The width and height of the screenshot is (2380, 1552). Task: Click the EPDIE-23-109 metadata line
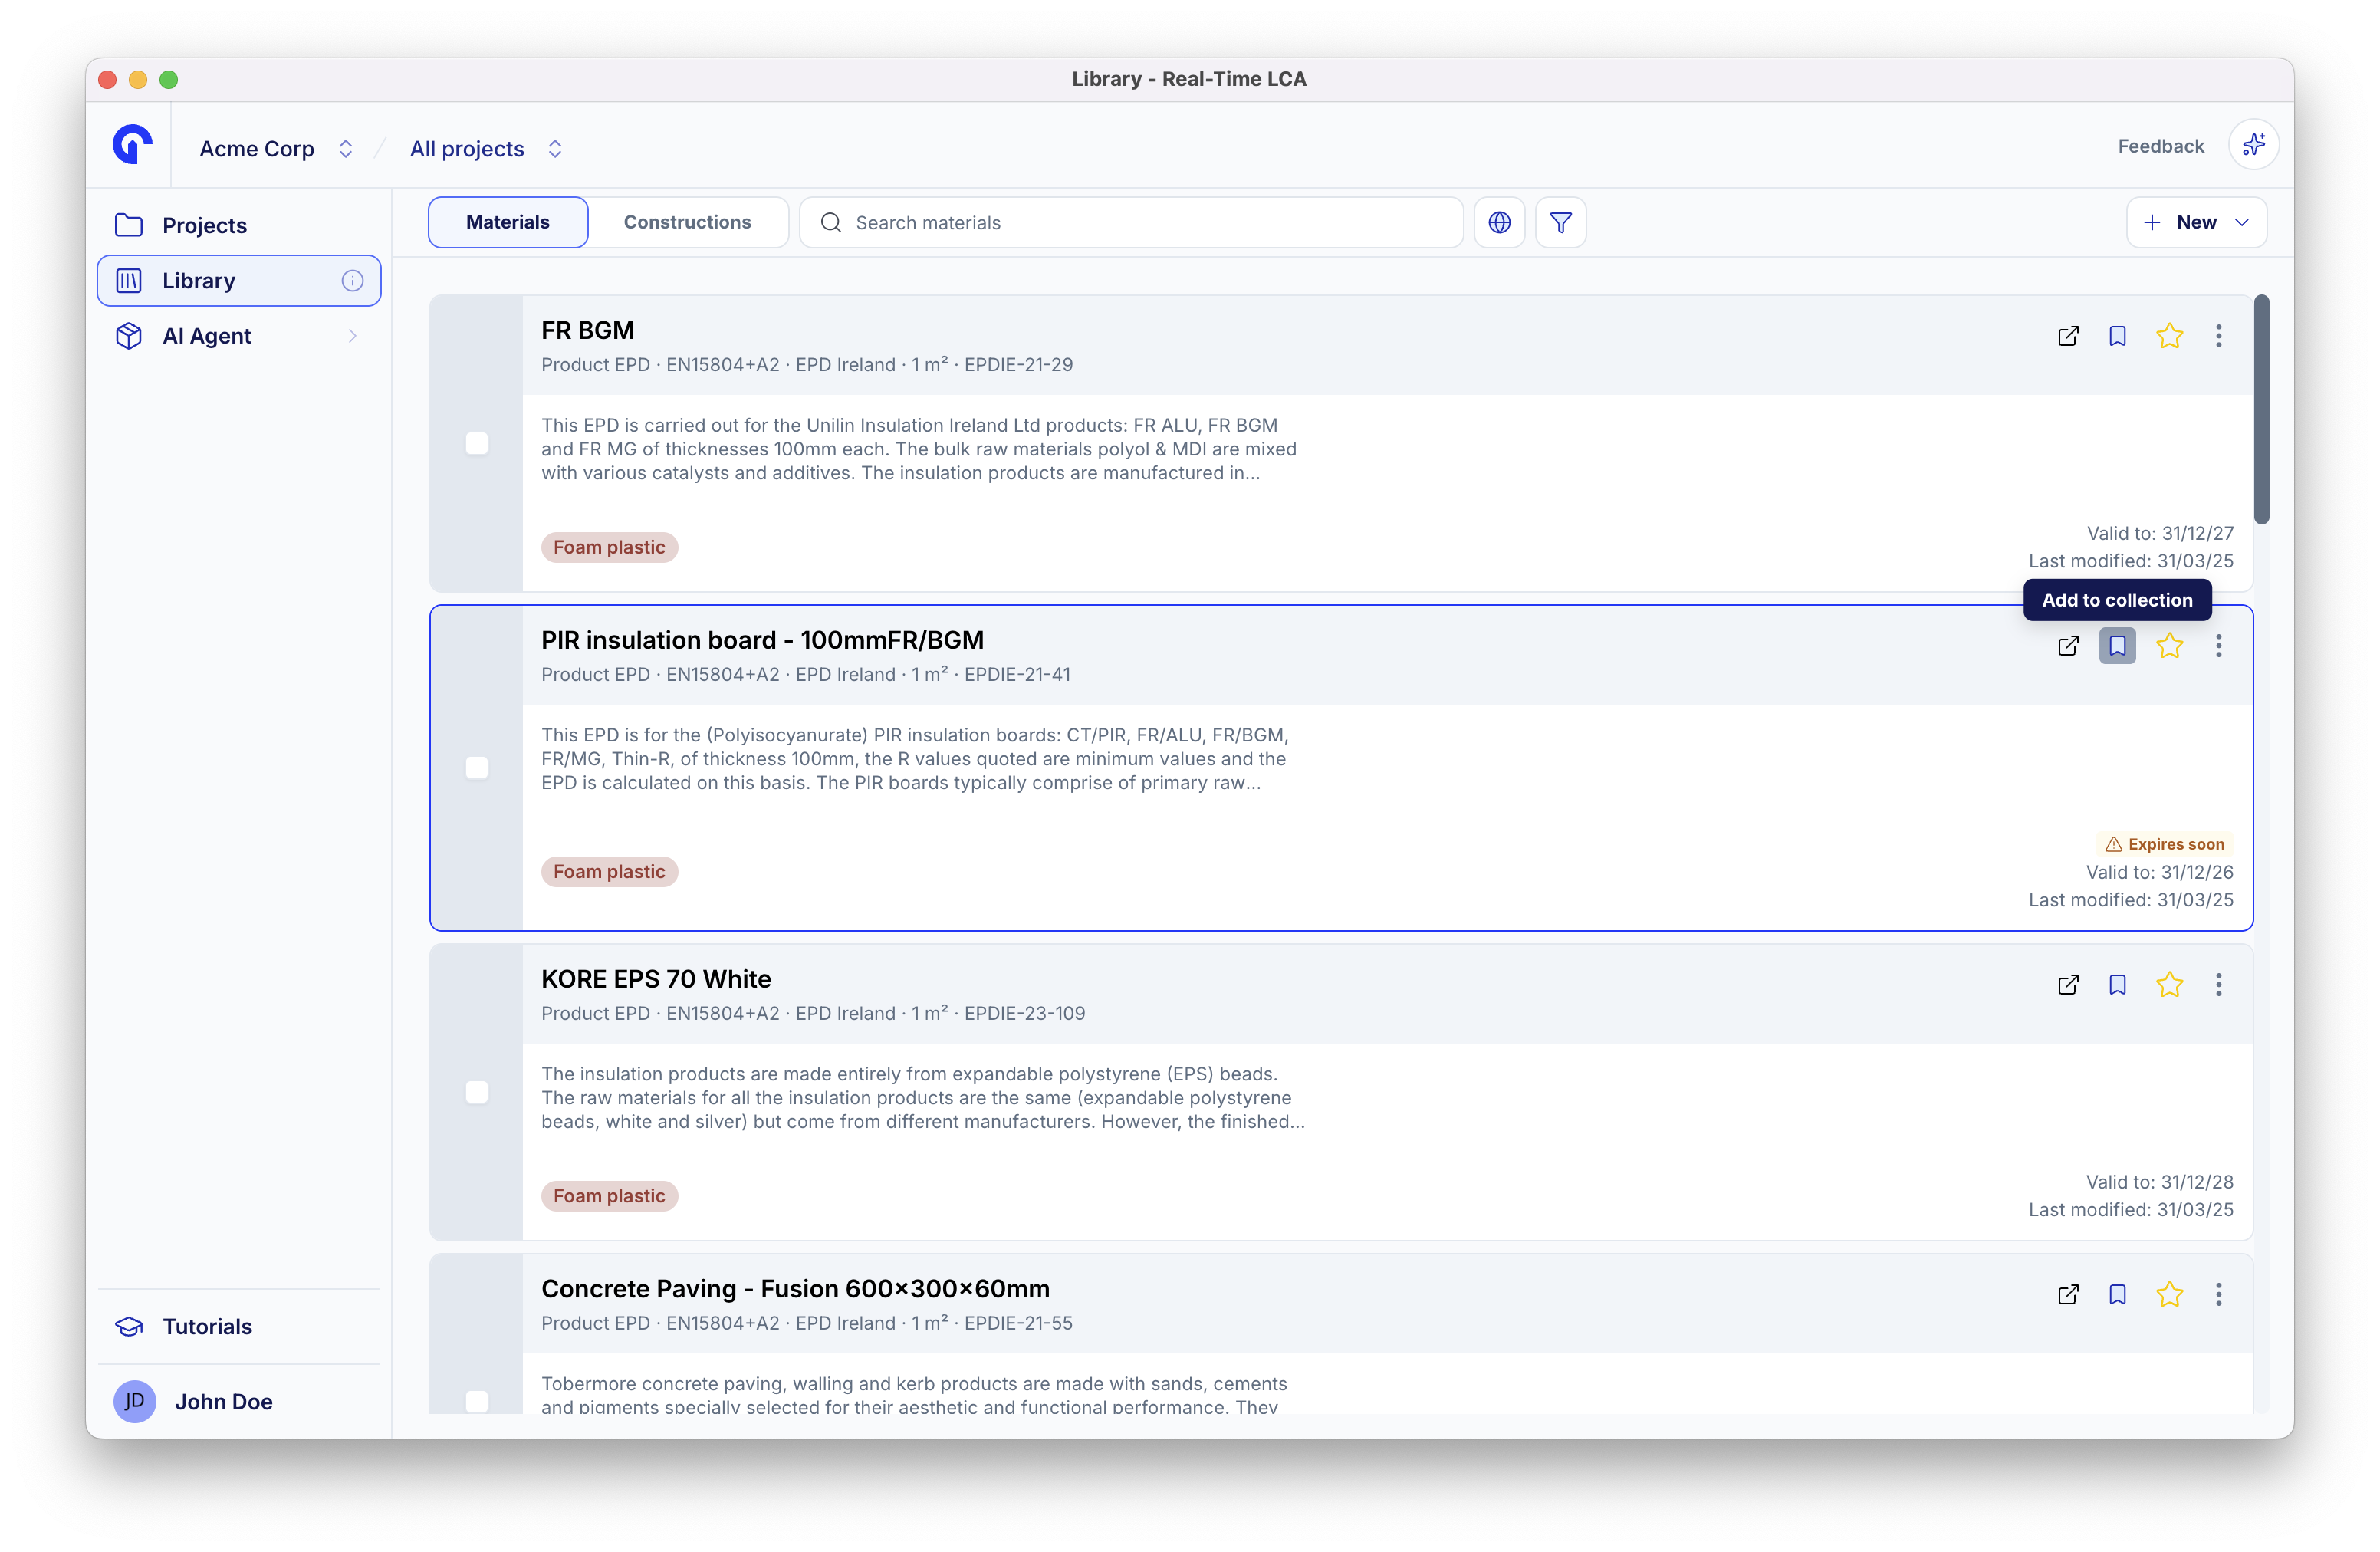812,1013
